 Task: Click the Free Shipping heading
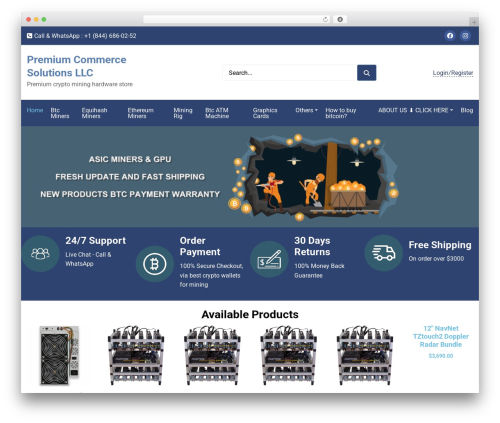(x=440, y=245)
